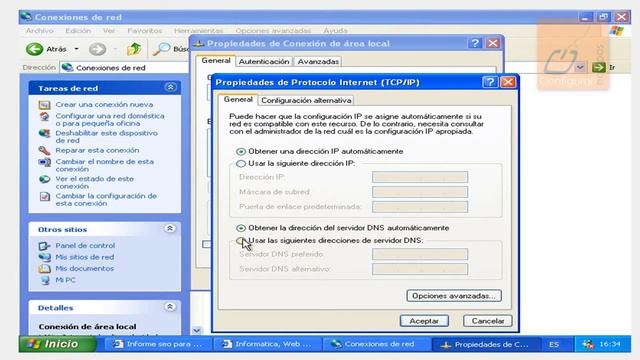This screenshot has height=360, width=640.
Task: Select Usar la siguiente dirección IP
Action: (241, 164)
